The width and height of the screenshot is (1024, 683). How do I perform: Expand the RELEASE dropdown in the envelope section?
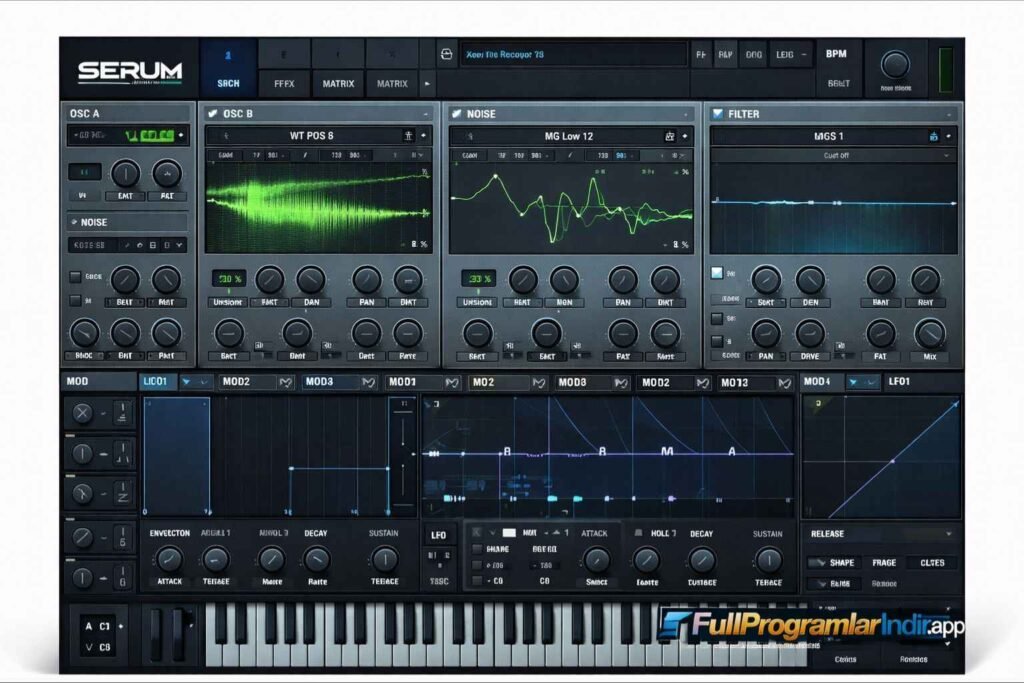click(880, 533)
